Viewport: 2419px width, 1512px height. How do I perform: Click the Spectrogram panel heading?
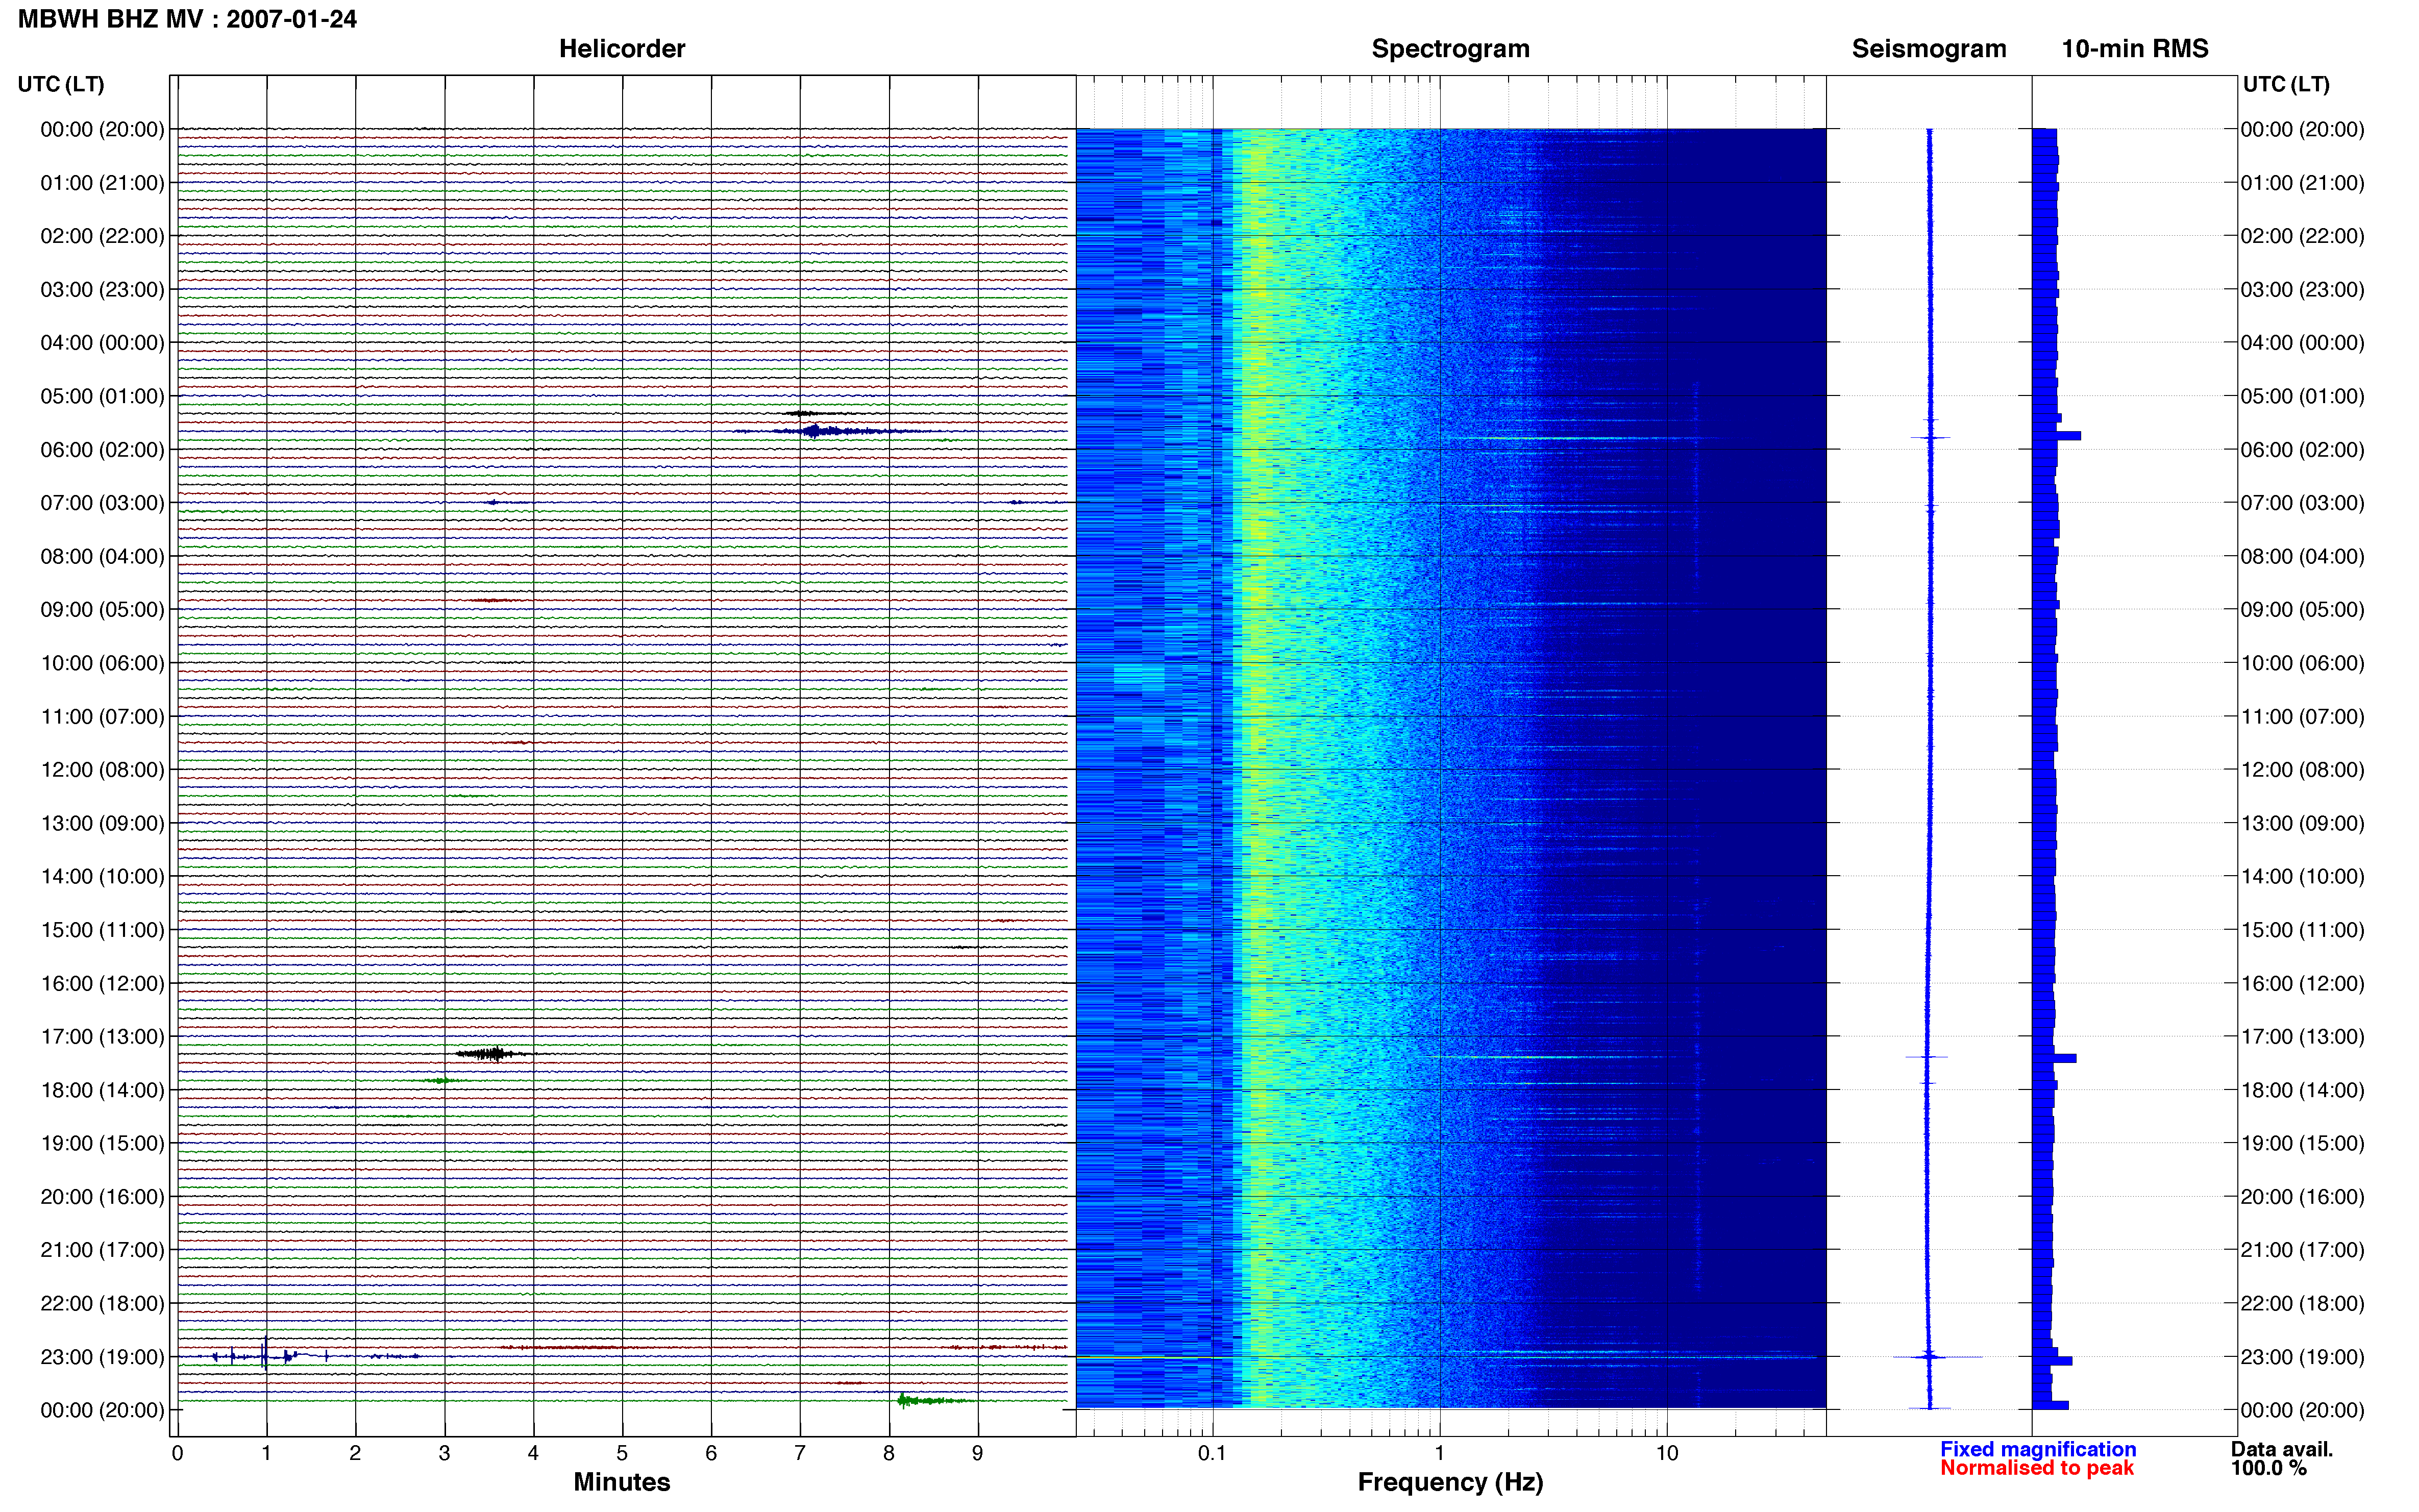point(1450,49)
